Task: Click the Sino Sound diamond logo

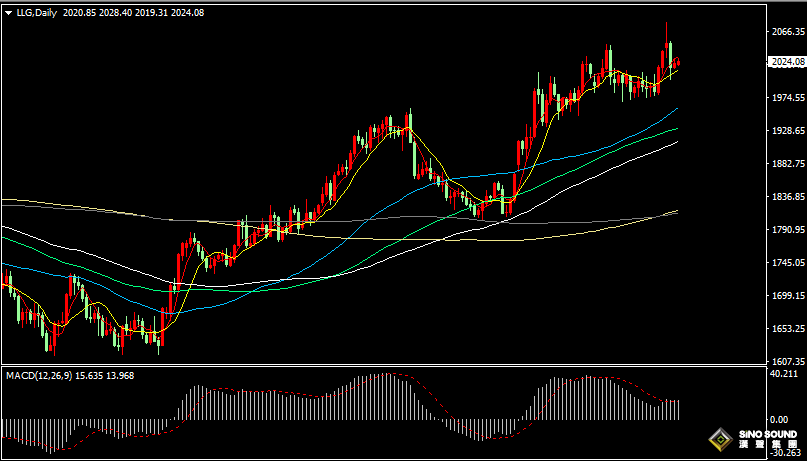Action: click(720, 439)
